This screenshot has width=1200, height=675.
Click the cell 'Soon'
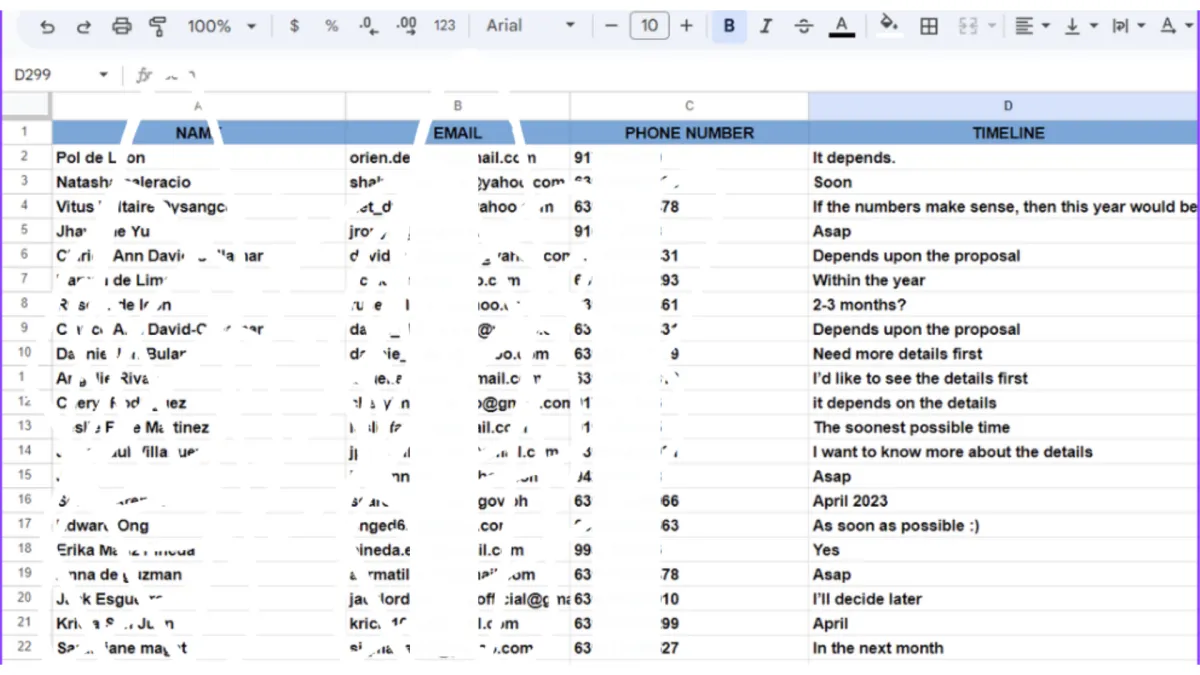[x=1004, y=182]
